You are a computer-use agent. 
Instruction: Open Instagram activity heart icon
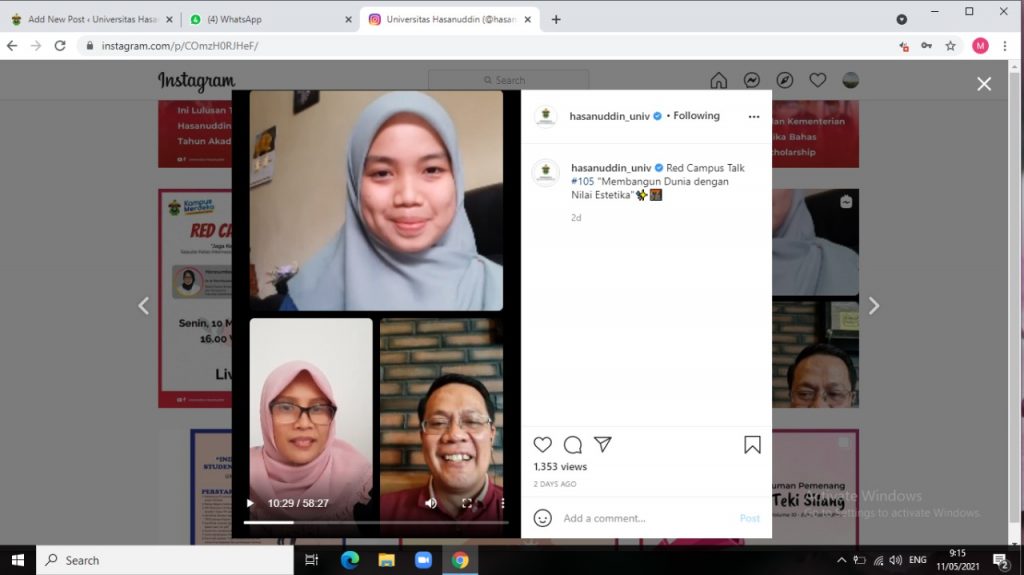(x=818, y=80)
